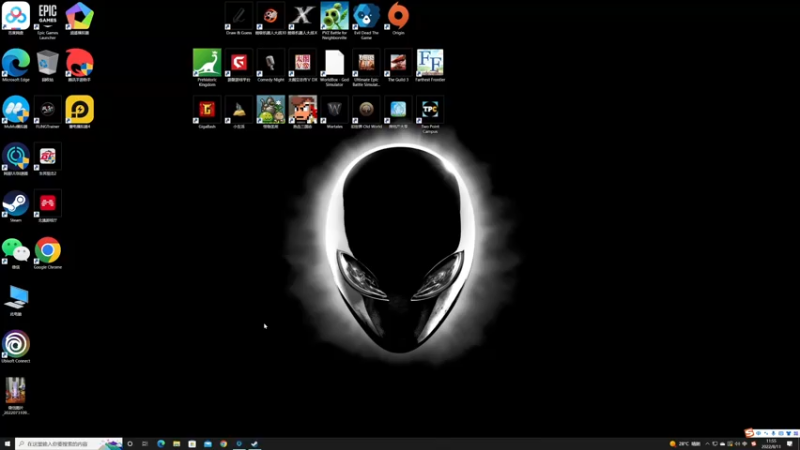This screenshot has height=450, width=800.
Task: Open the weather widget showing 28°C
Action: (685, 444)
